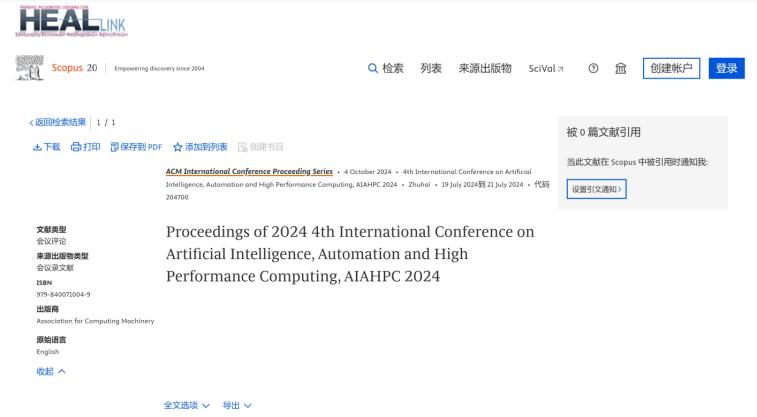Click the magnifier 检索 search icon
Screen dimensions: 757x417
coord(374,68)
